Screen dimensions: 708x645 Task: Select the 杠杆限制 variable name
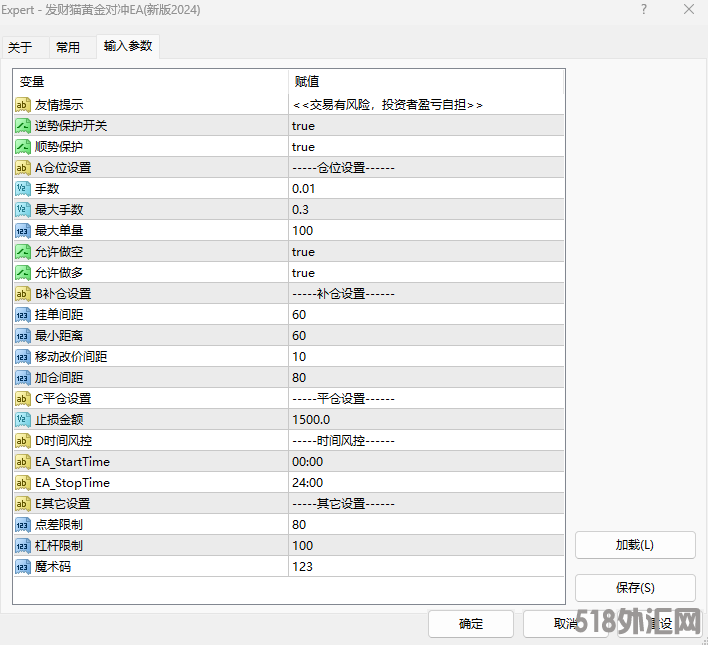coord(59,546)
